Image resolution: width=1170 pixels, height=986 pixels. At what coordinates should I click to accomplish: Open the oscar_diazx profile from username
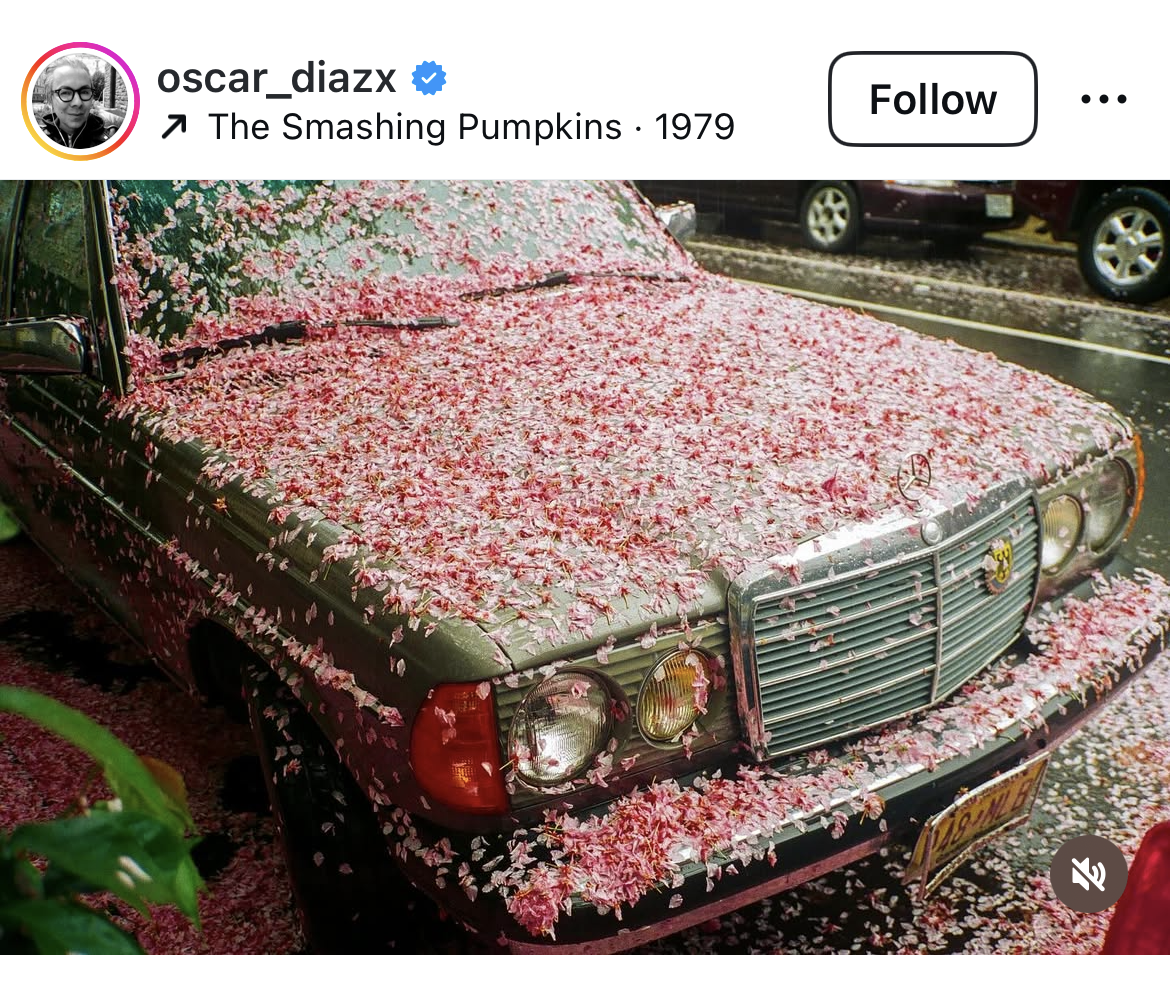click(276, 78)
